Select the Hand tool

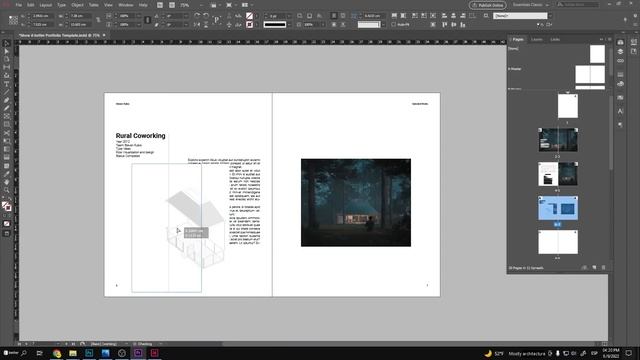click(x=7, y=182)
